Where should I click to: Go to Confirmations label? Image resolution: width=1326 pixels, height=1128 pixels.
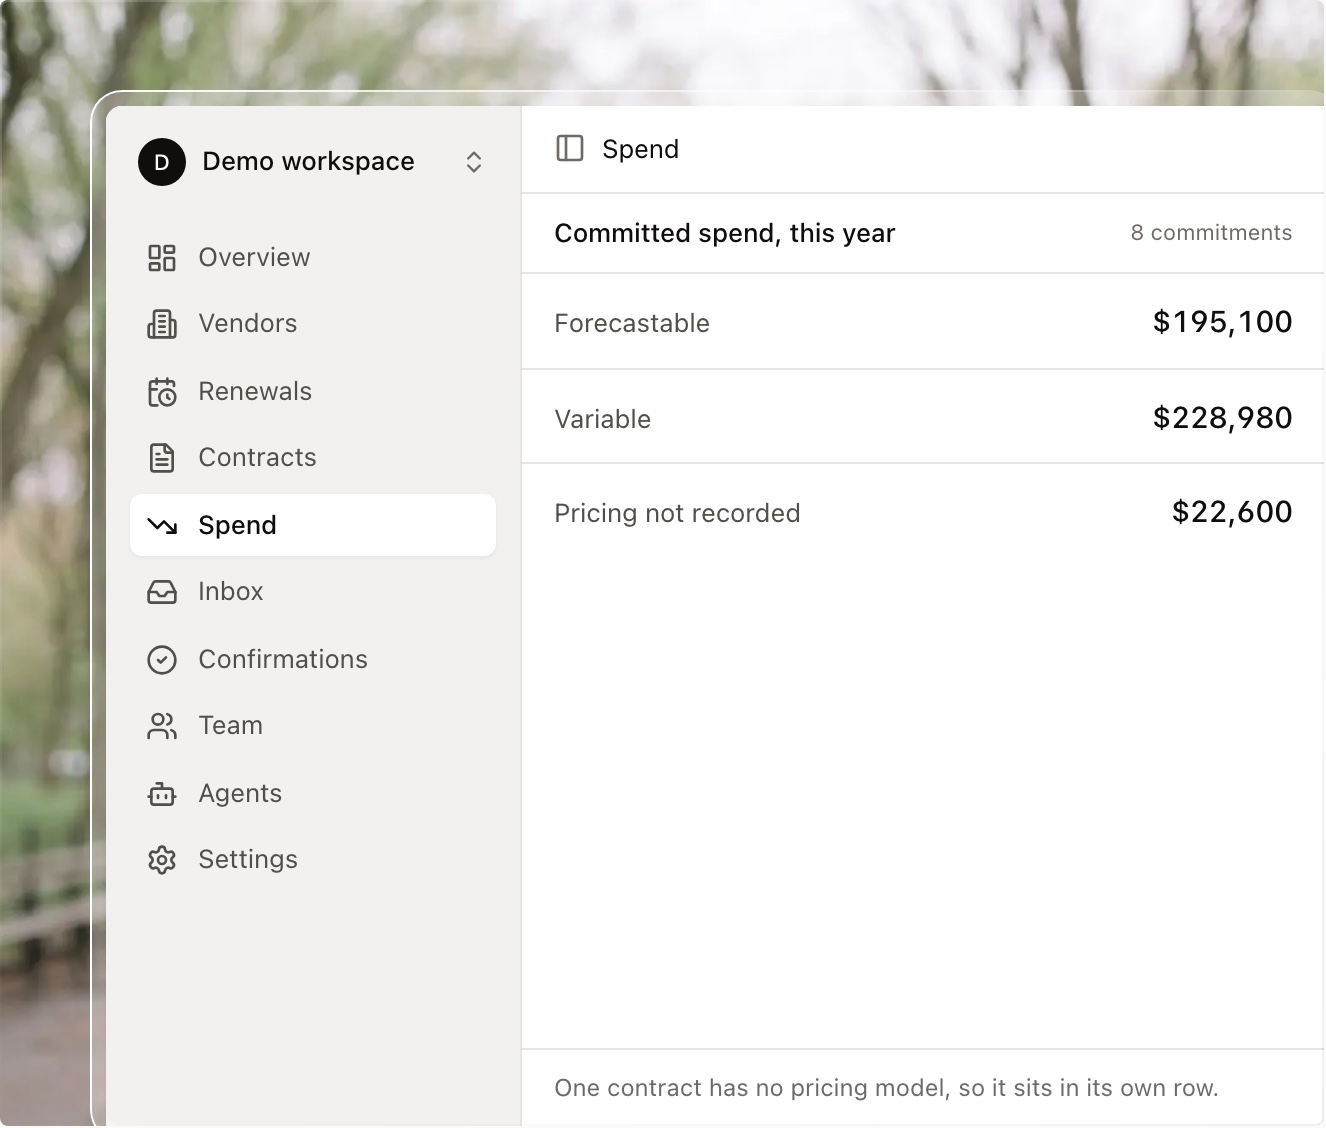click(283, 660)
